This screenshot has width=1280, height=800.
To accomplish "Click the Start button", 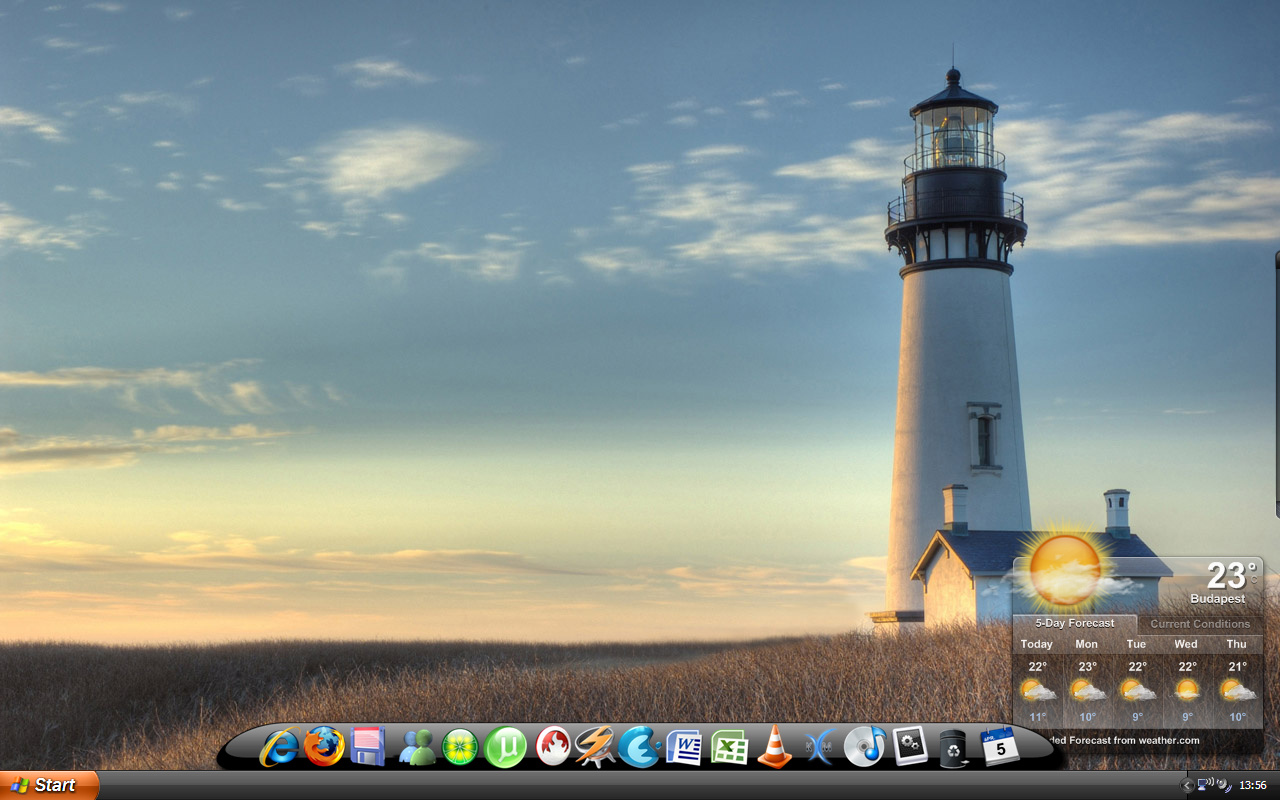I will (49, 785).
